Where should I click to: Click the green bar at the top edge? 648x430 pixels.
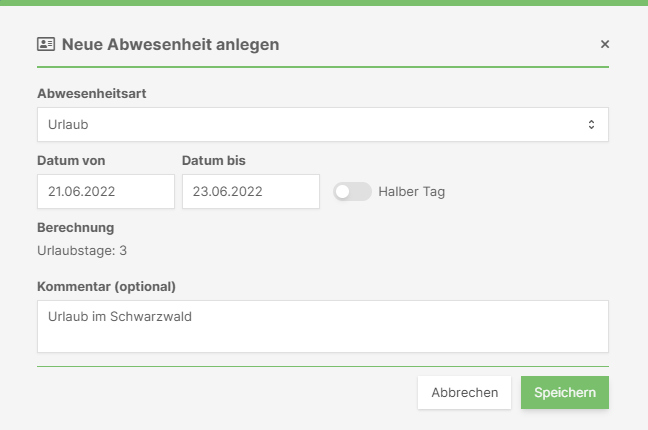coord(324,2)
